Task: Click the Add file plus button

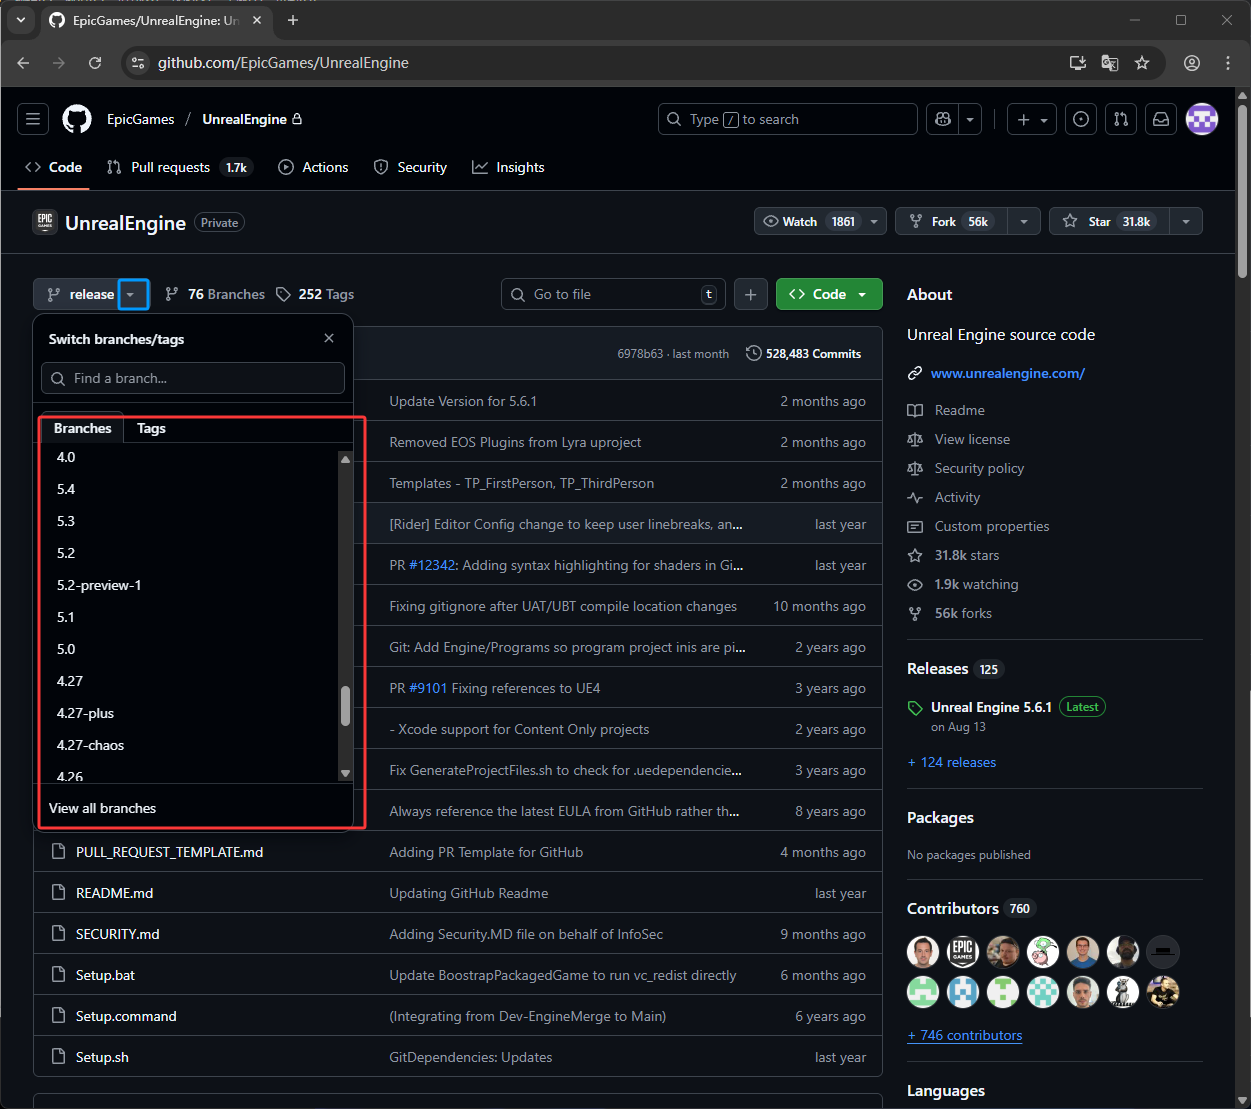Action: coord(751,294)
